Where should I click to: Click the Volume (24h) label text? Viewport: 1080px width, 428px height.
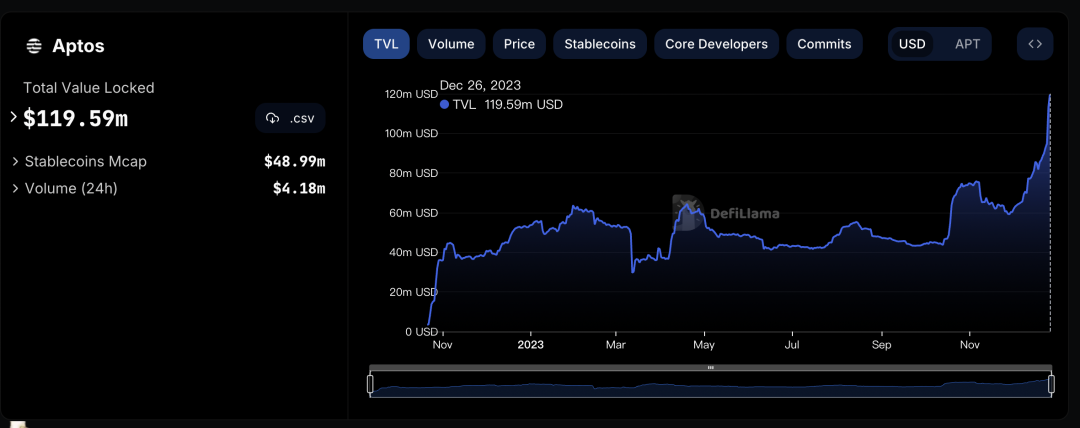pyautogui.click(x=71, y=187)
